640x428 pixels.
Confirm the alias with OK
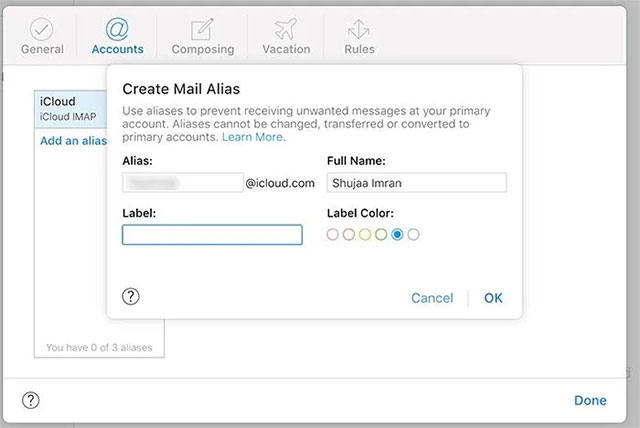[x=493, y=298]
